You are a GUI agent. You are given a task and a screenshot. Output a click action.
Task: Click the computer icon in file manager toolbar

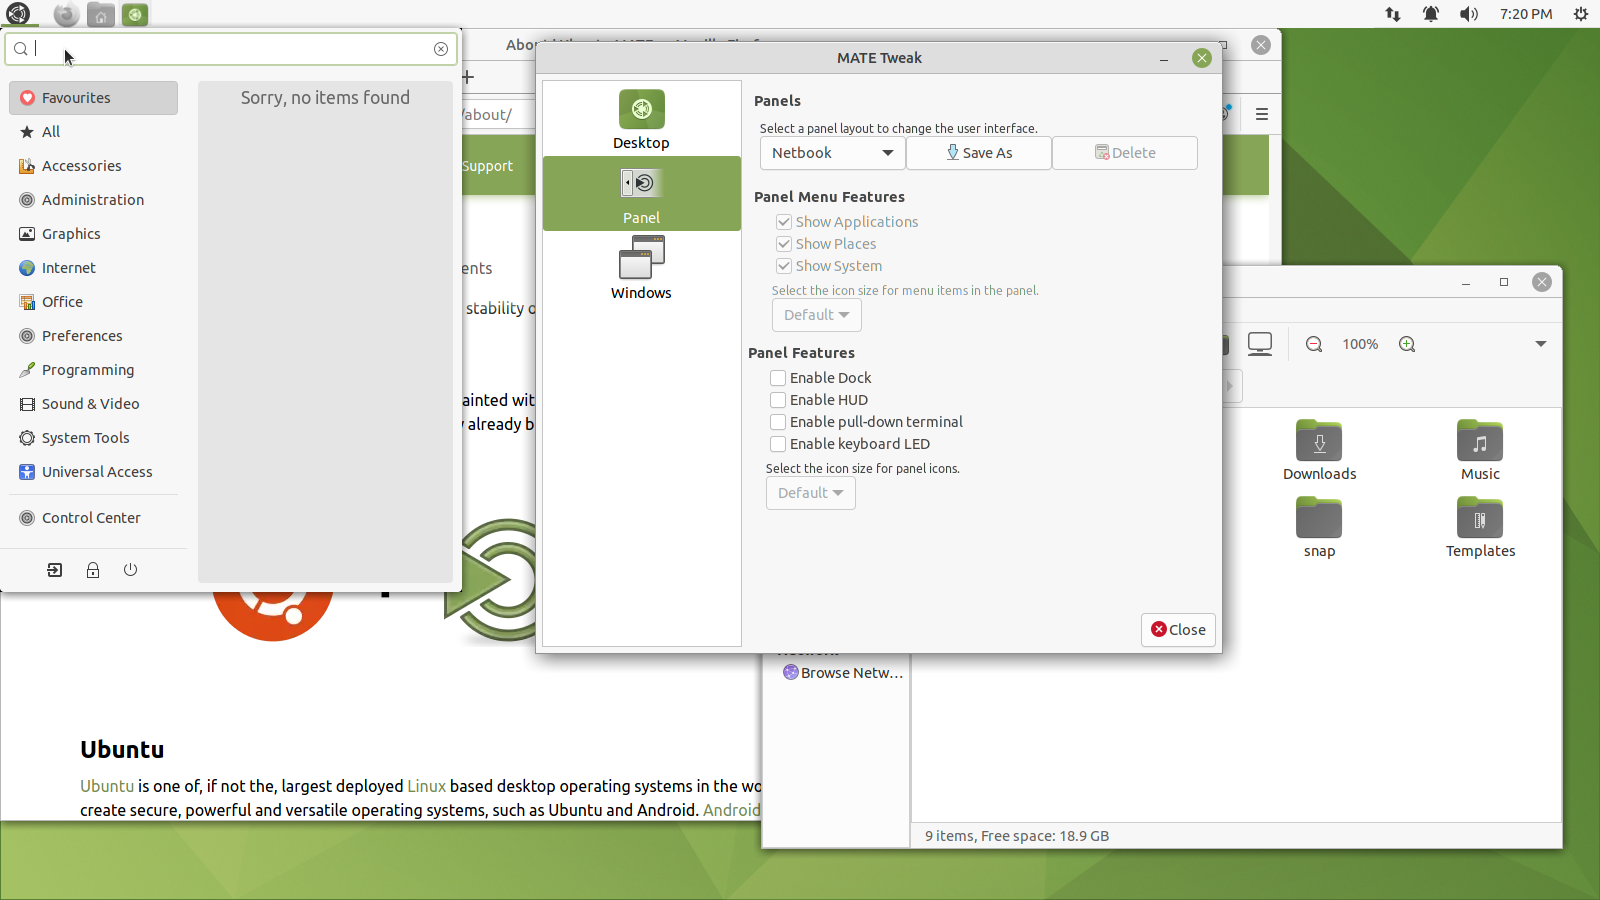click(1260, 344)
